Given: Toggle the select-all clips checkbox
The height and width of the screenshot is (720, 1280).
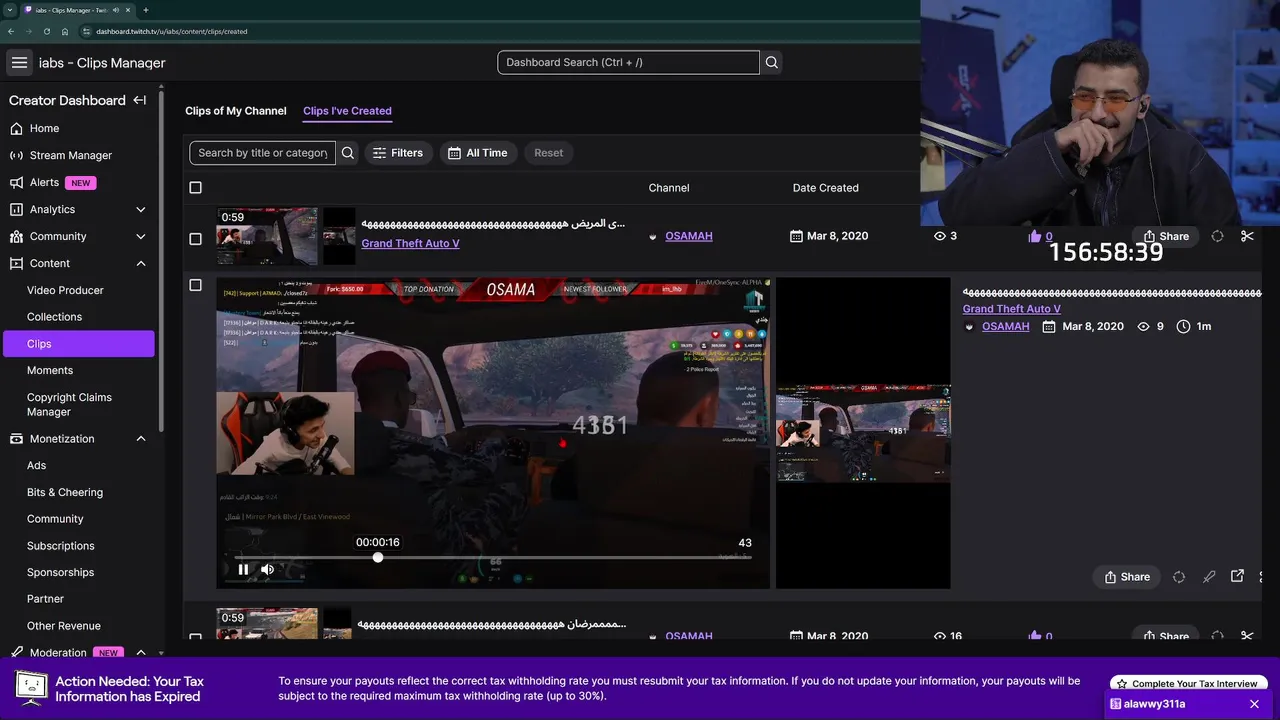Looking at the screenshot, I should (195, 188).
